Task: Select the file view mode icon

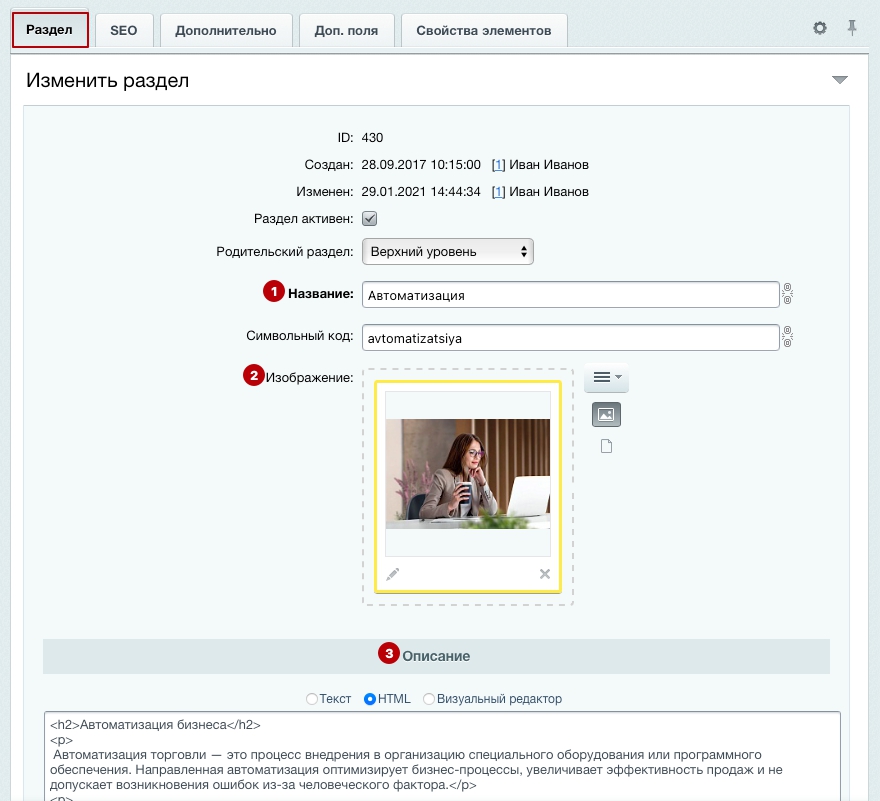Action: pyautogui.click(x=606, y=446)
